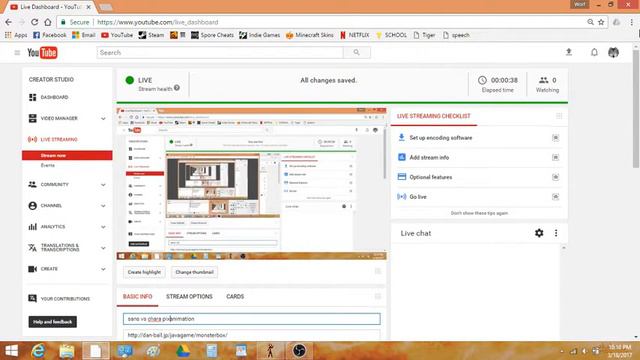Open OBS Studio taskbar icon

click(x=299, y=351)
